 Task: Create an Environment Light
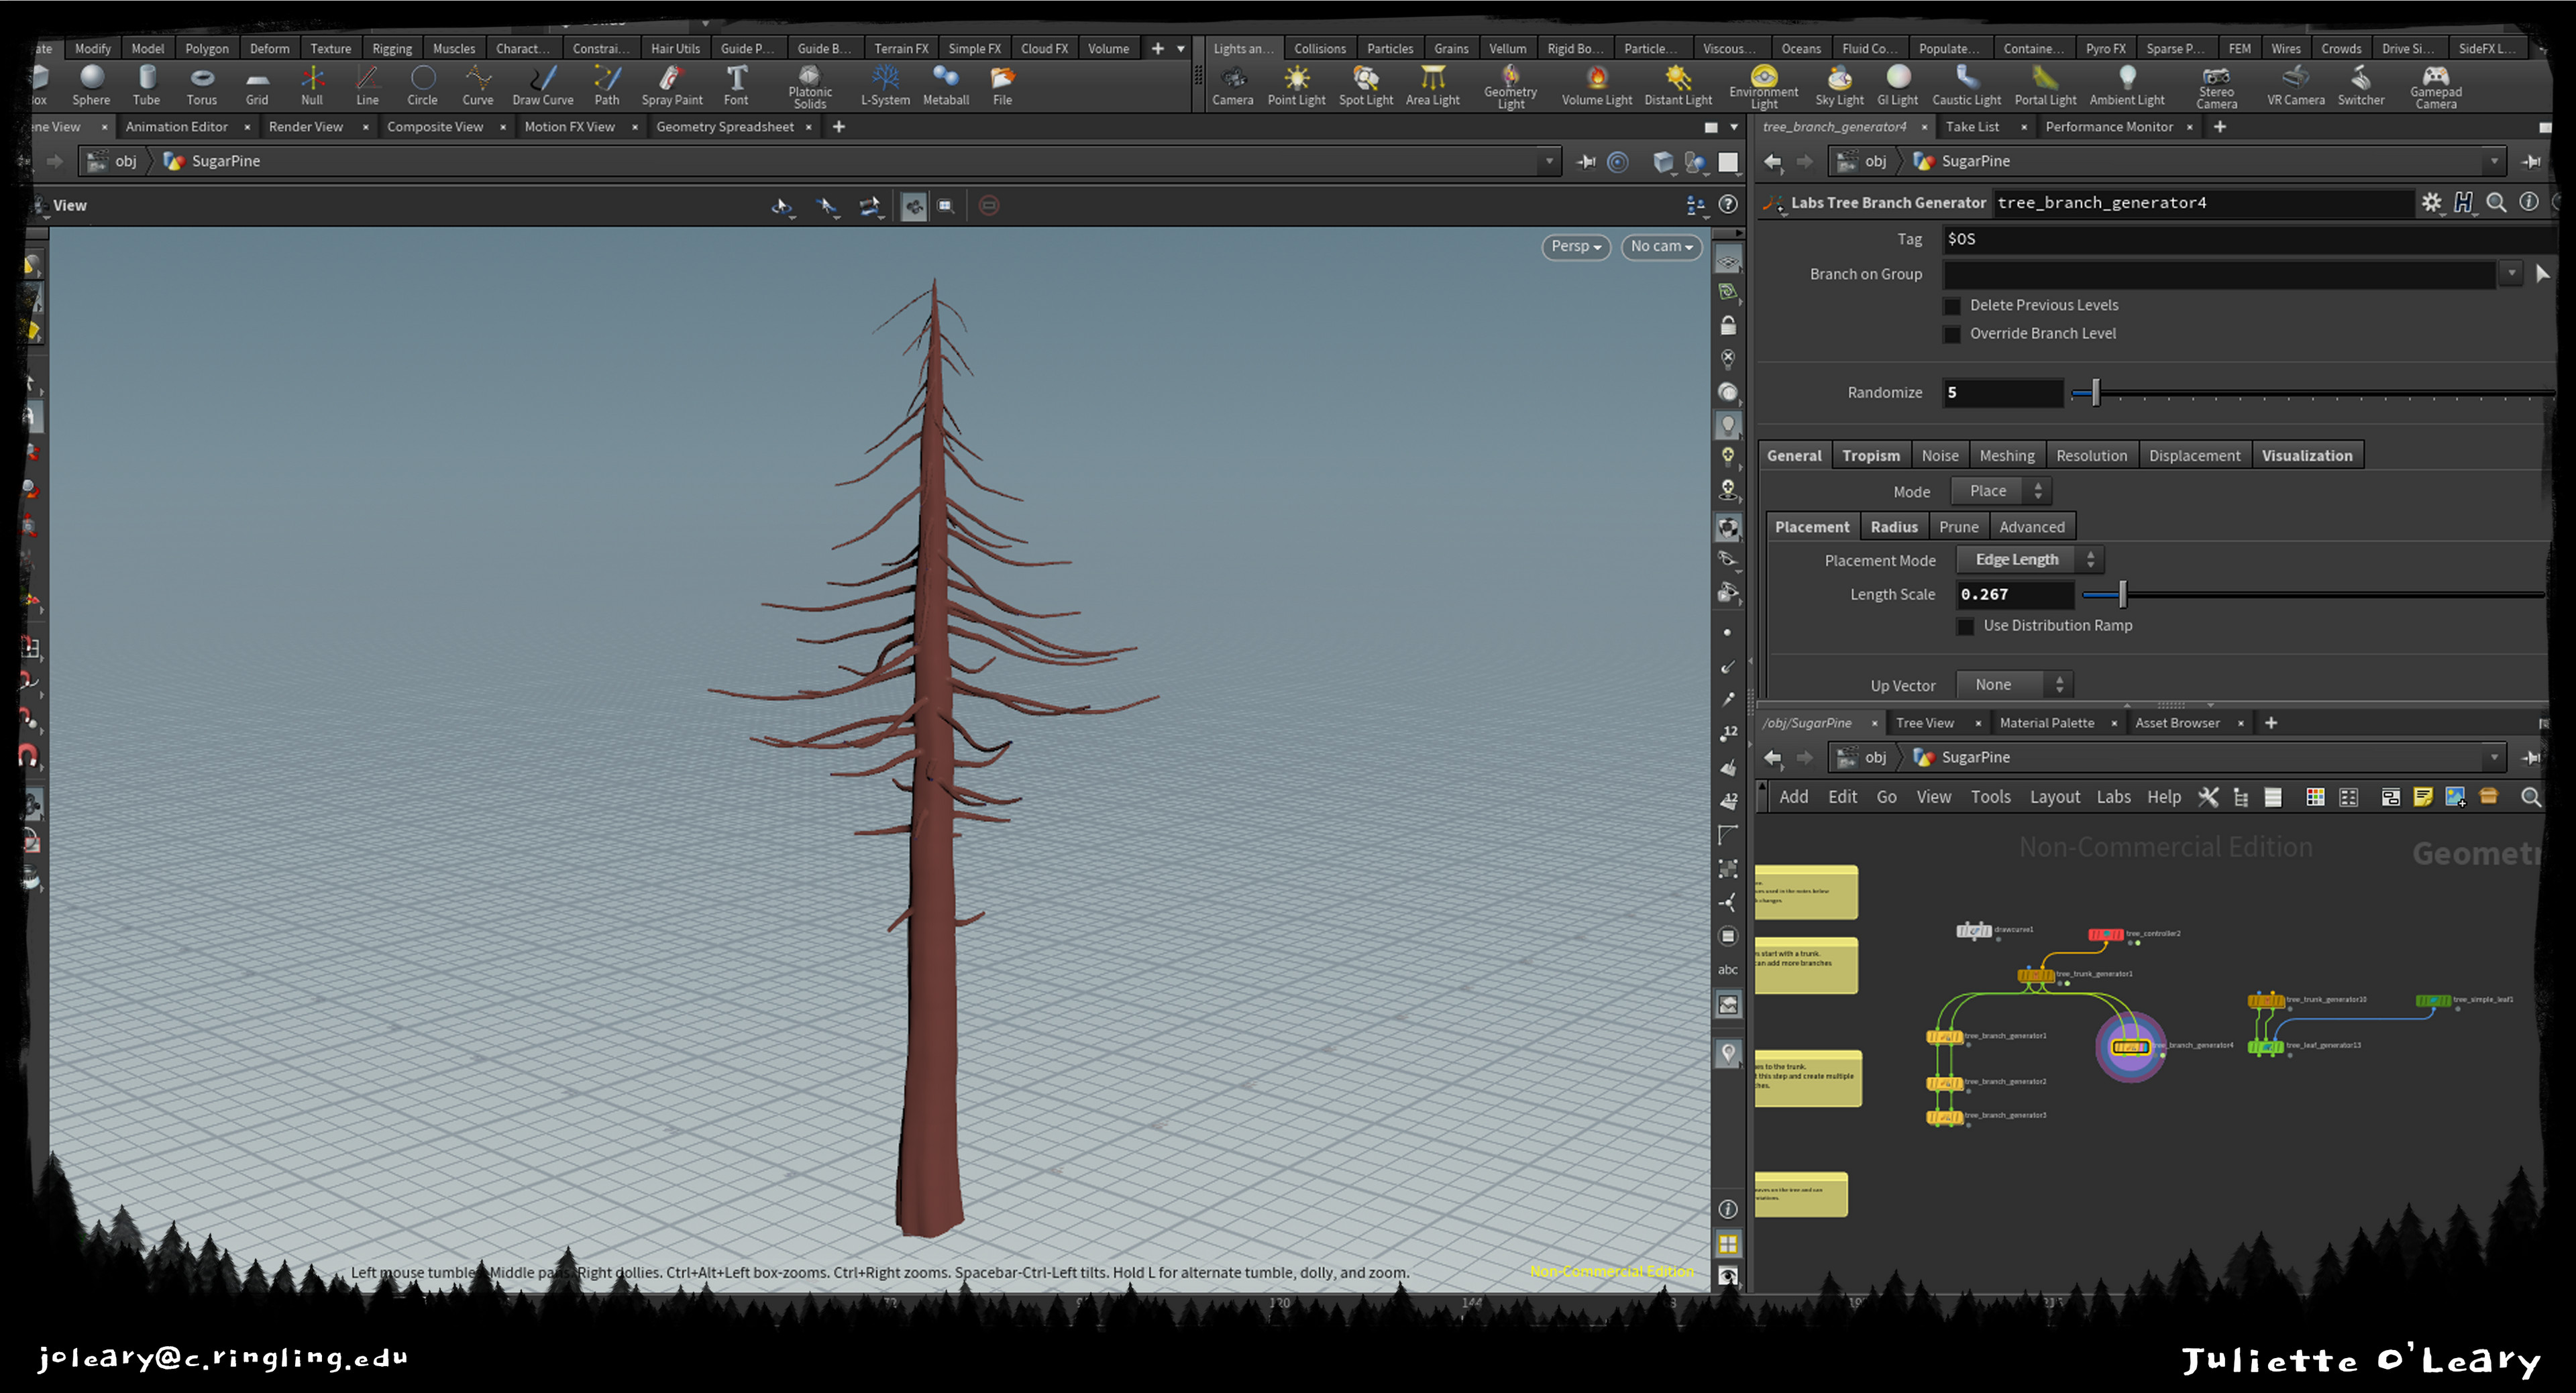(x=1763, y=84)
